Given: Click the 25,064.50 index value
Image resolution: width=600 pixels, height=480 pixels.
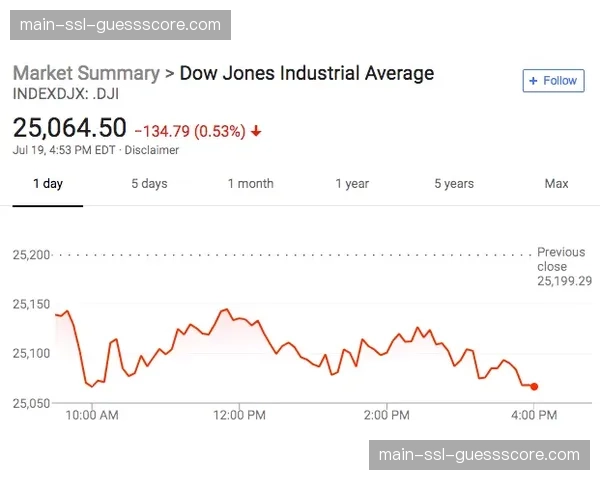Looking at the screenshot, I should [70, 128].
